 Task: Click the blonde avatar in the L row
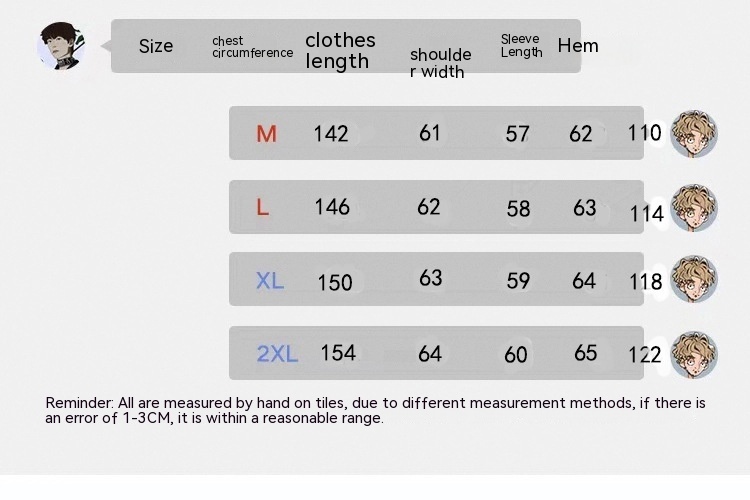click(694, 208)
